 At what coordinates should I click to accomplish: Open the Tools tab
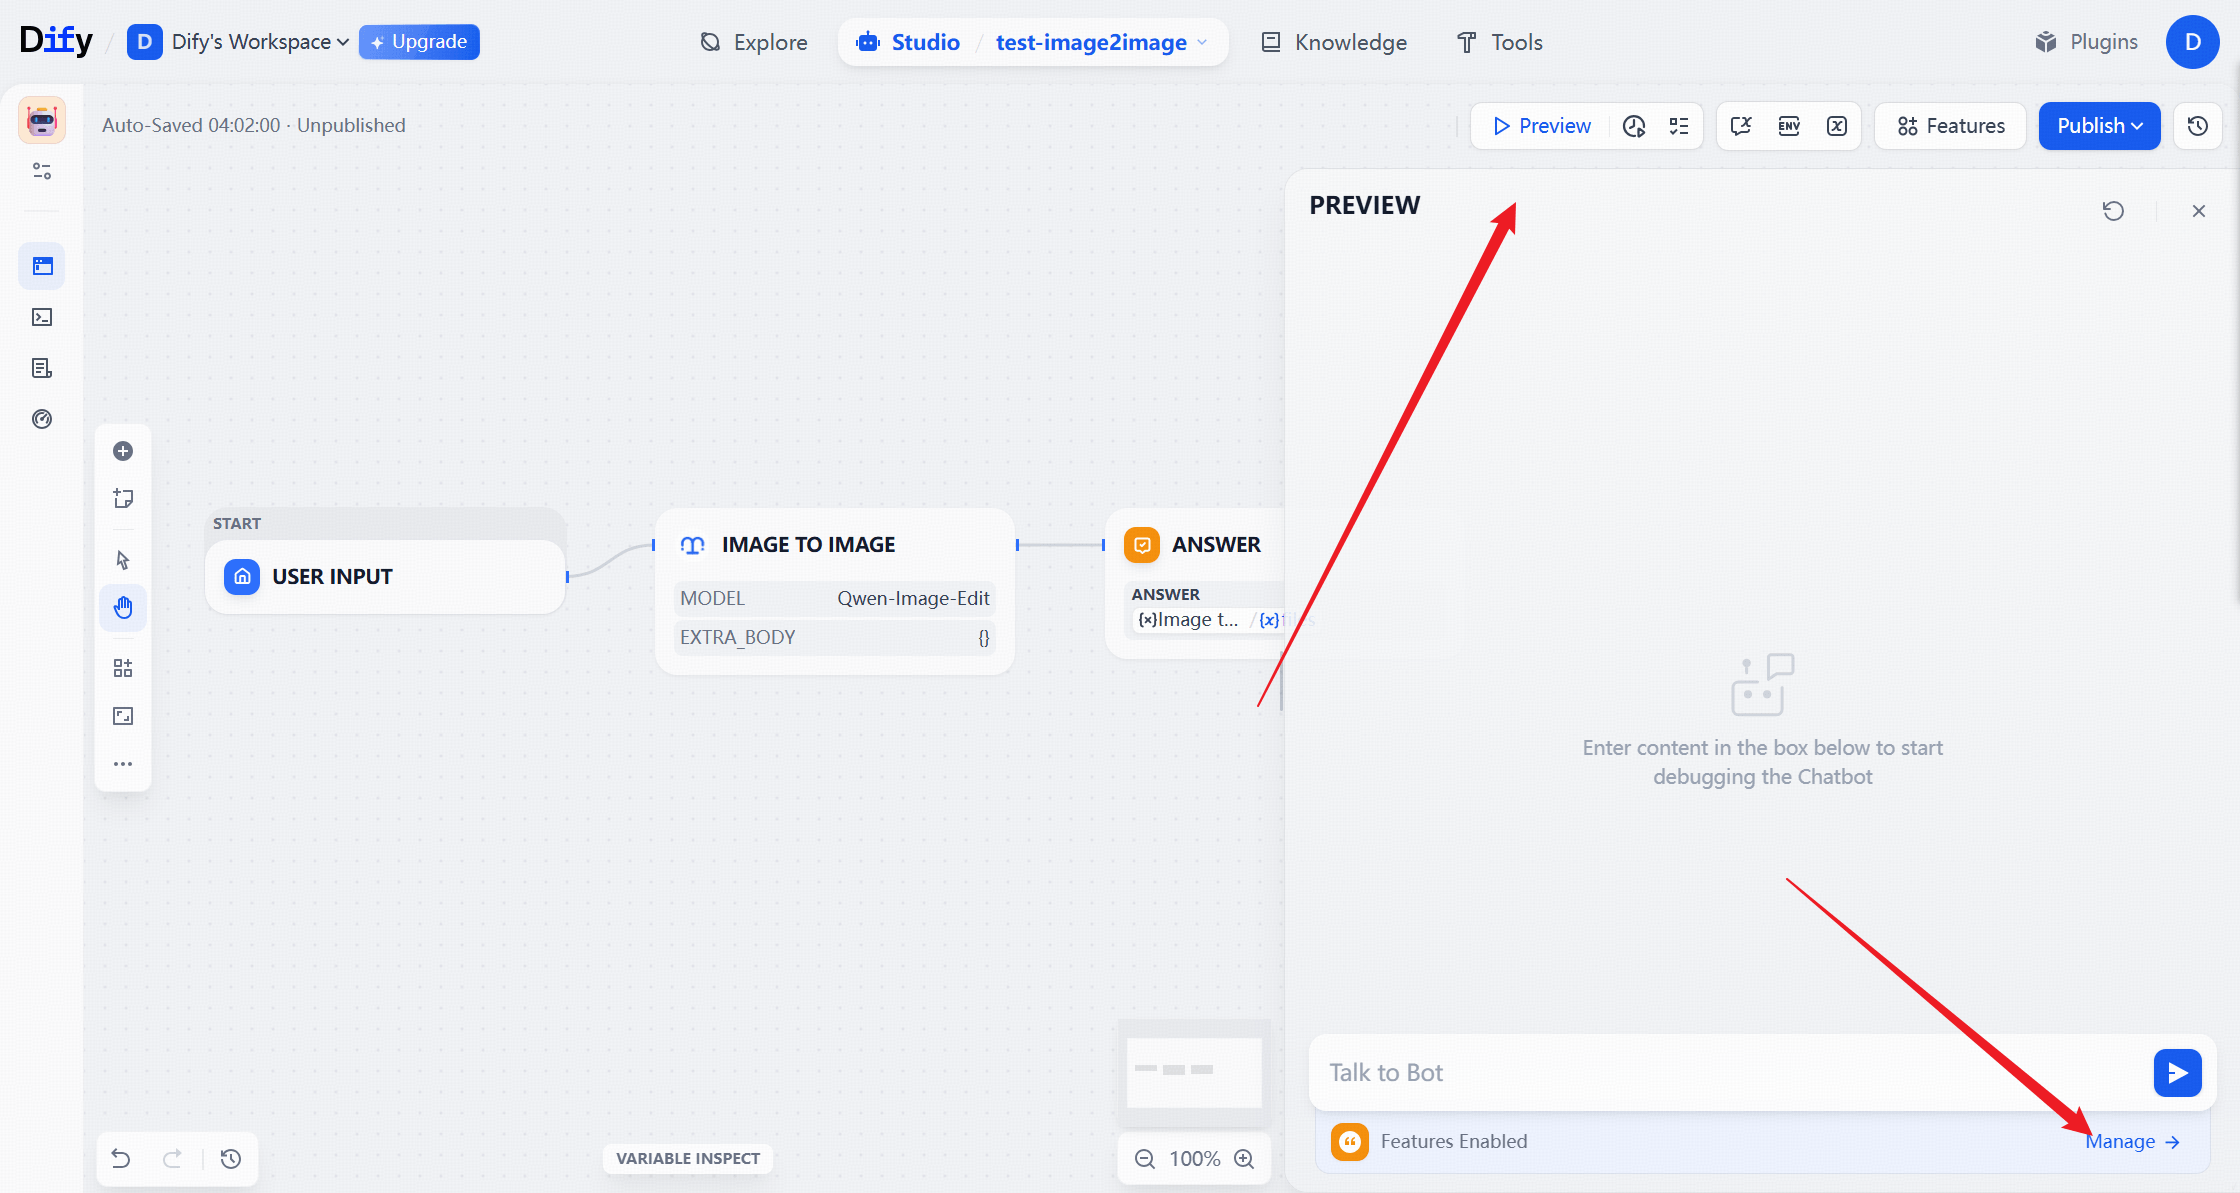pyautogui.click(x=1500, y=42)
